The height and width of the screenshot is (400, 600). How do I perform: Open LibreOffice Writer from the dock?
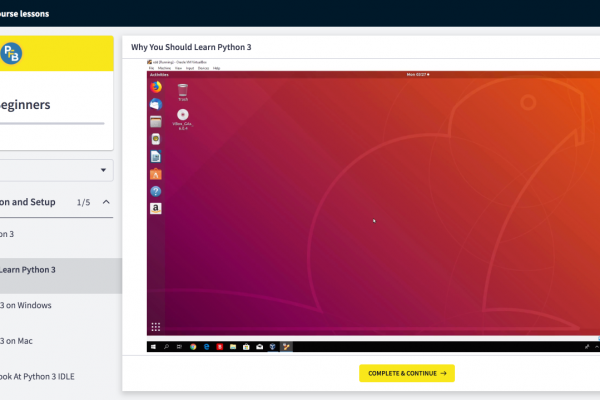[156, 157]
